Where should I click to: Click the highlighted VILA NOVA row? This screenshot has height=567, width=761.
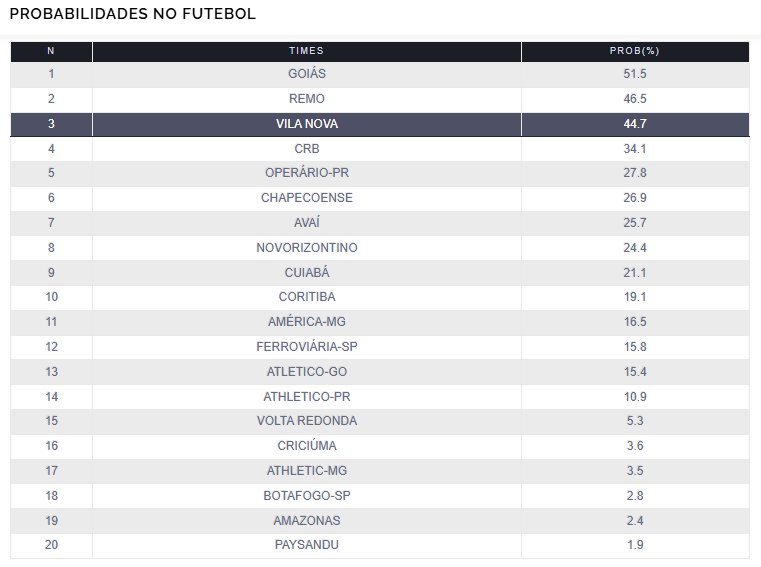click(x=380, y=124)
